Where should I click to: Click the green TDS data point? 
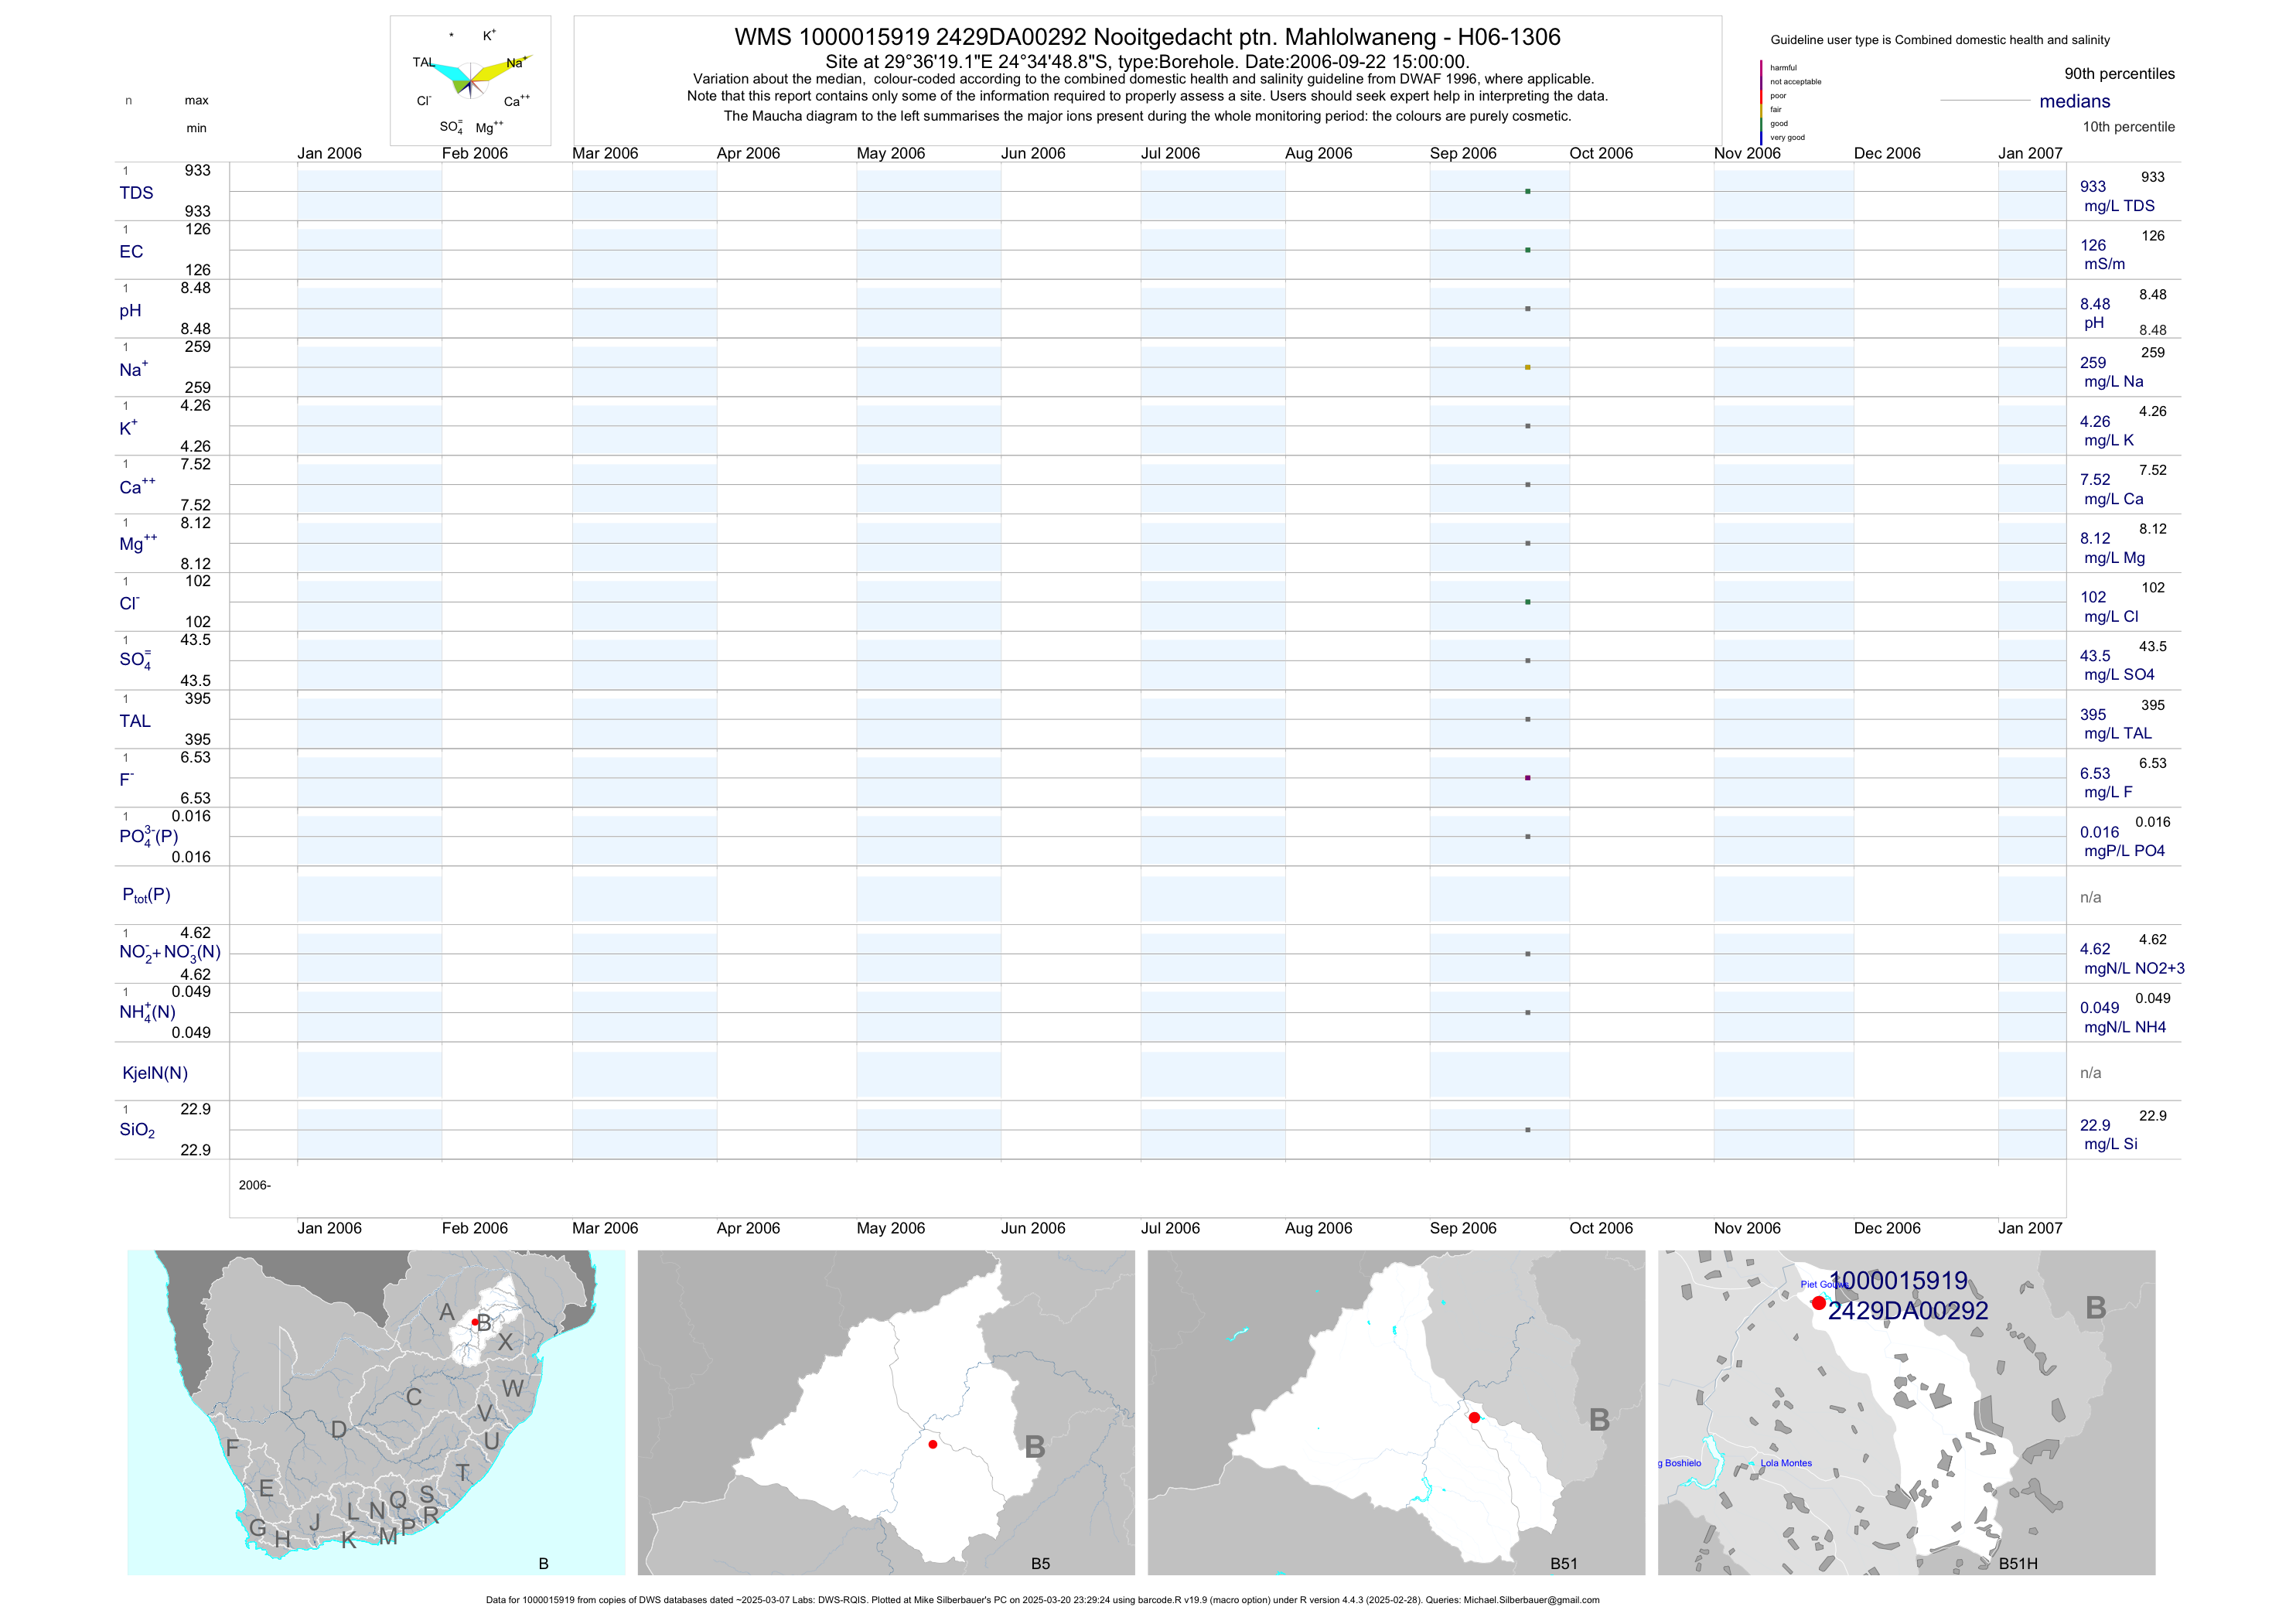1527,191
